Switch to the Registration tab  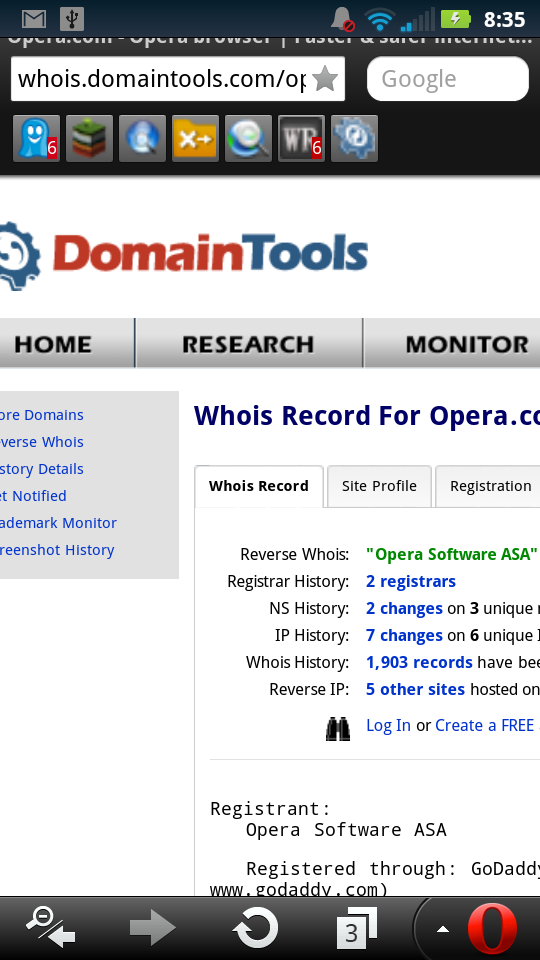point(489,486)
